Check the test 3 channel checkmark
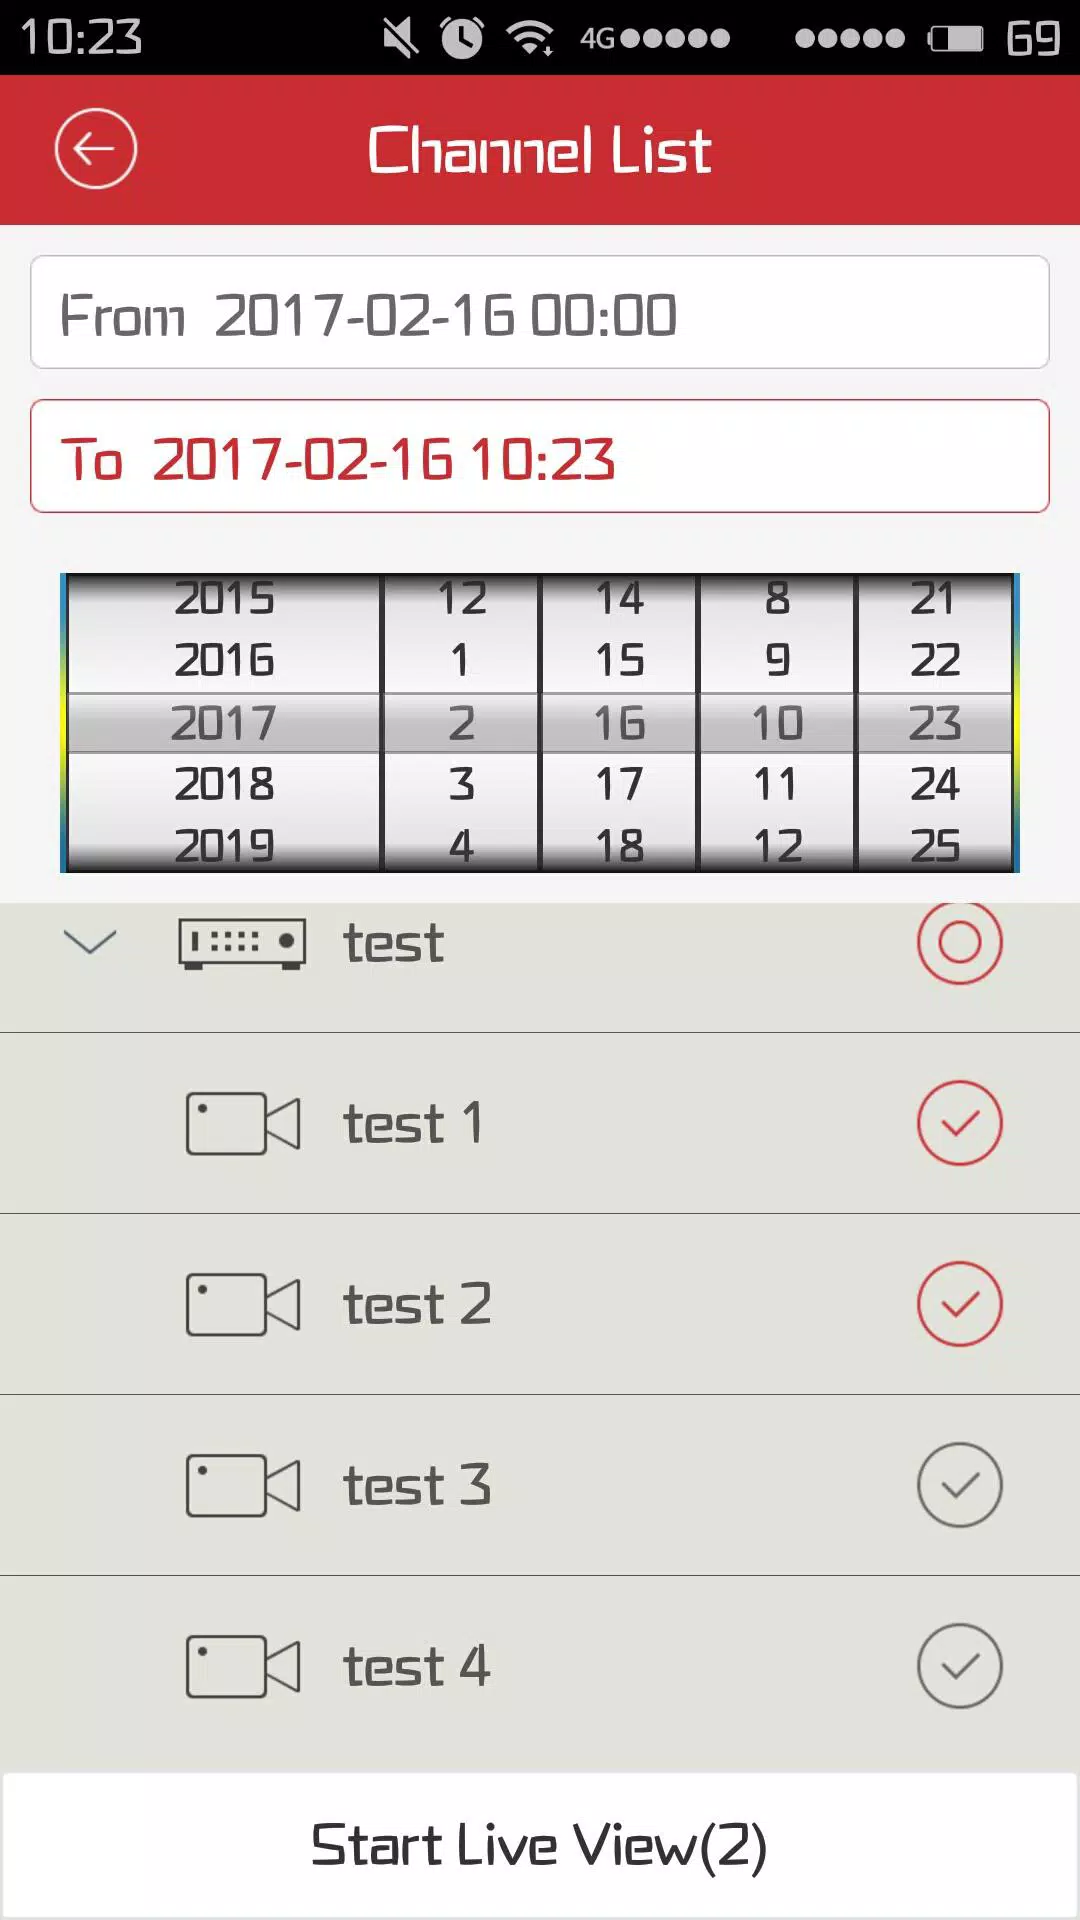Image resolution: width=1080 pixels, height=1920 pixels. click(960, 1485)
